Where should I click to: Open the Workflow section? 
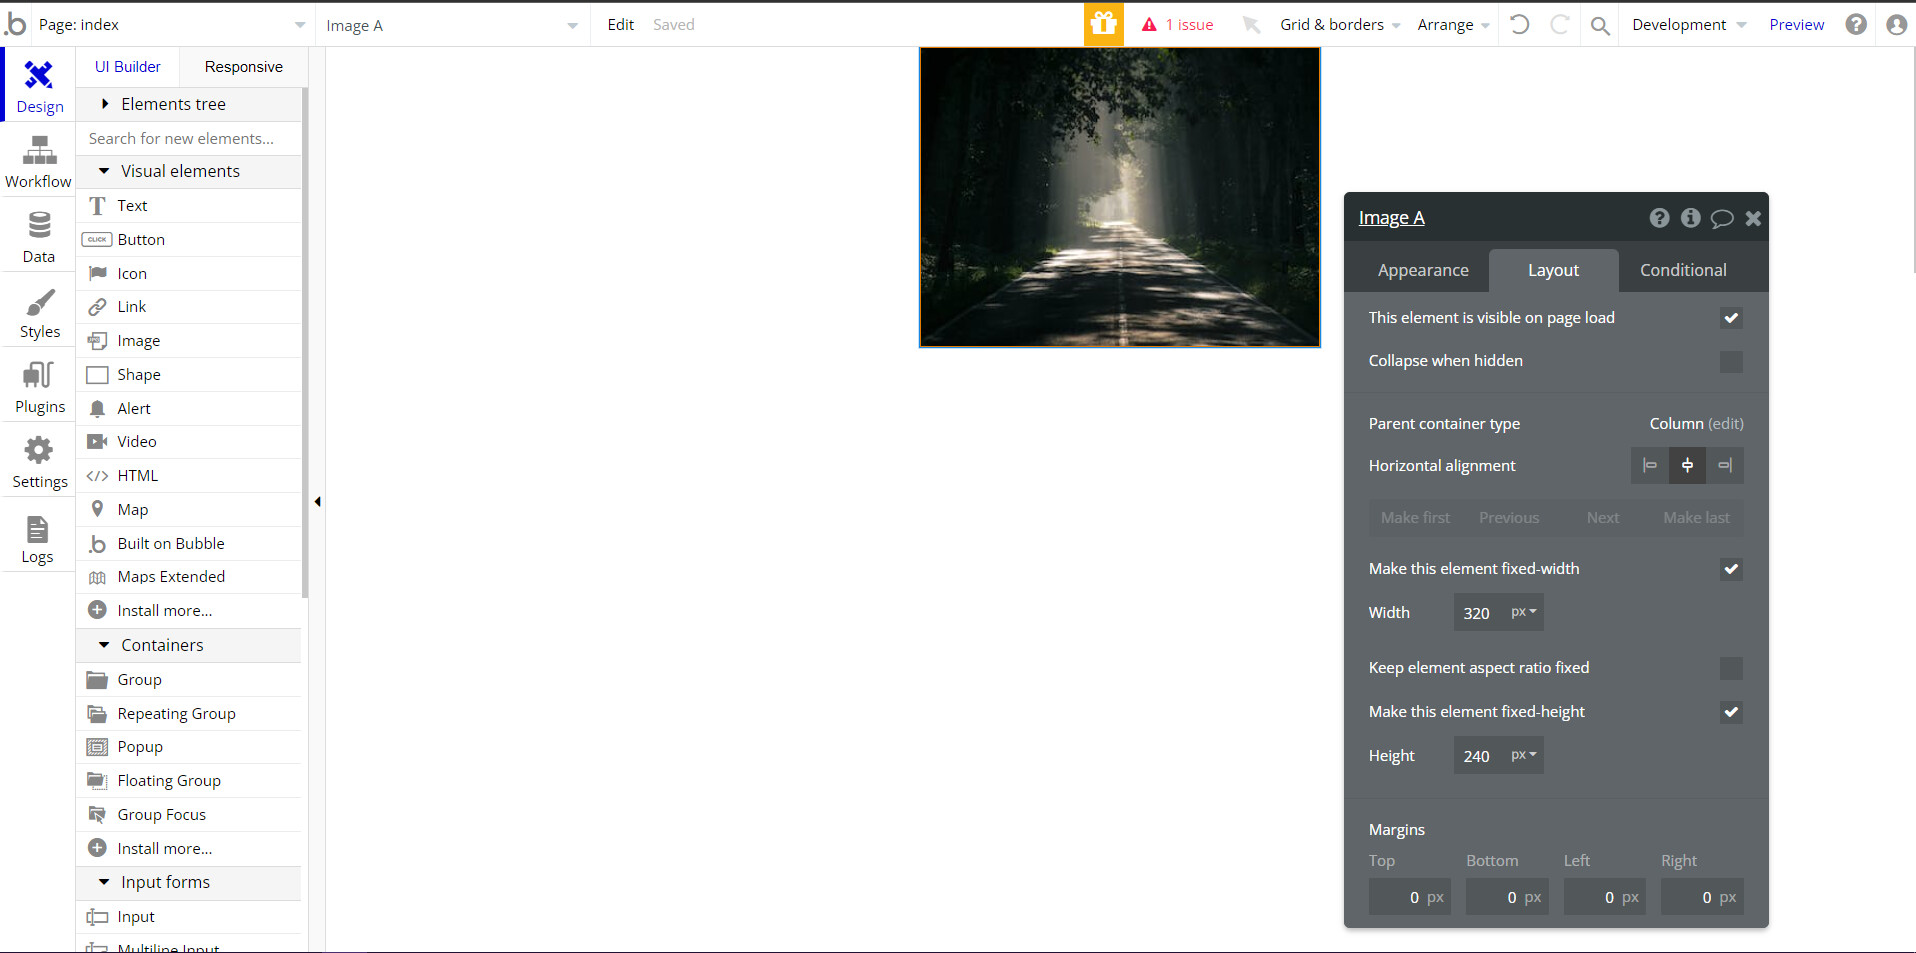click(39, 161)
